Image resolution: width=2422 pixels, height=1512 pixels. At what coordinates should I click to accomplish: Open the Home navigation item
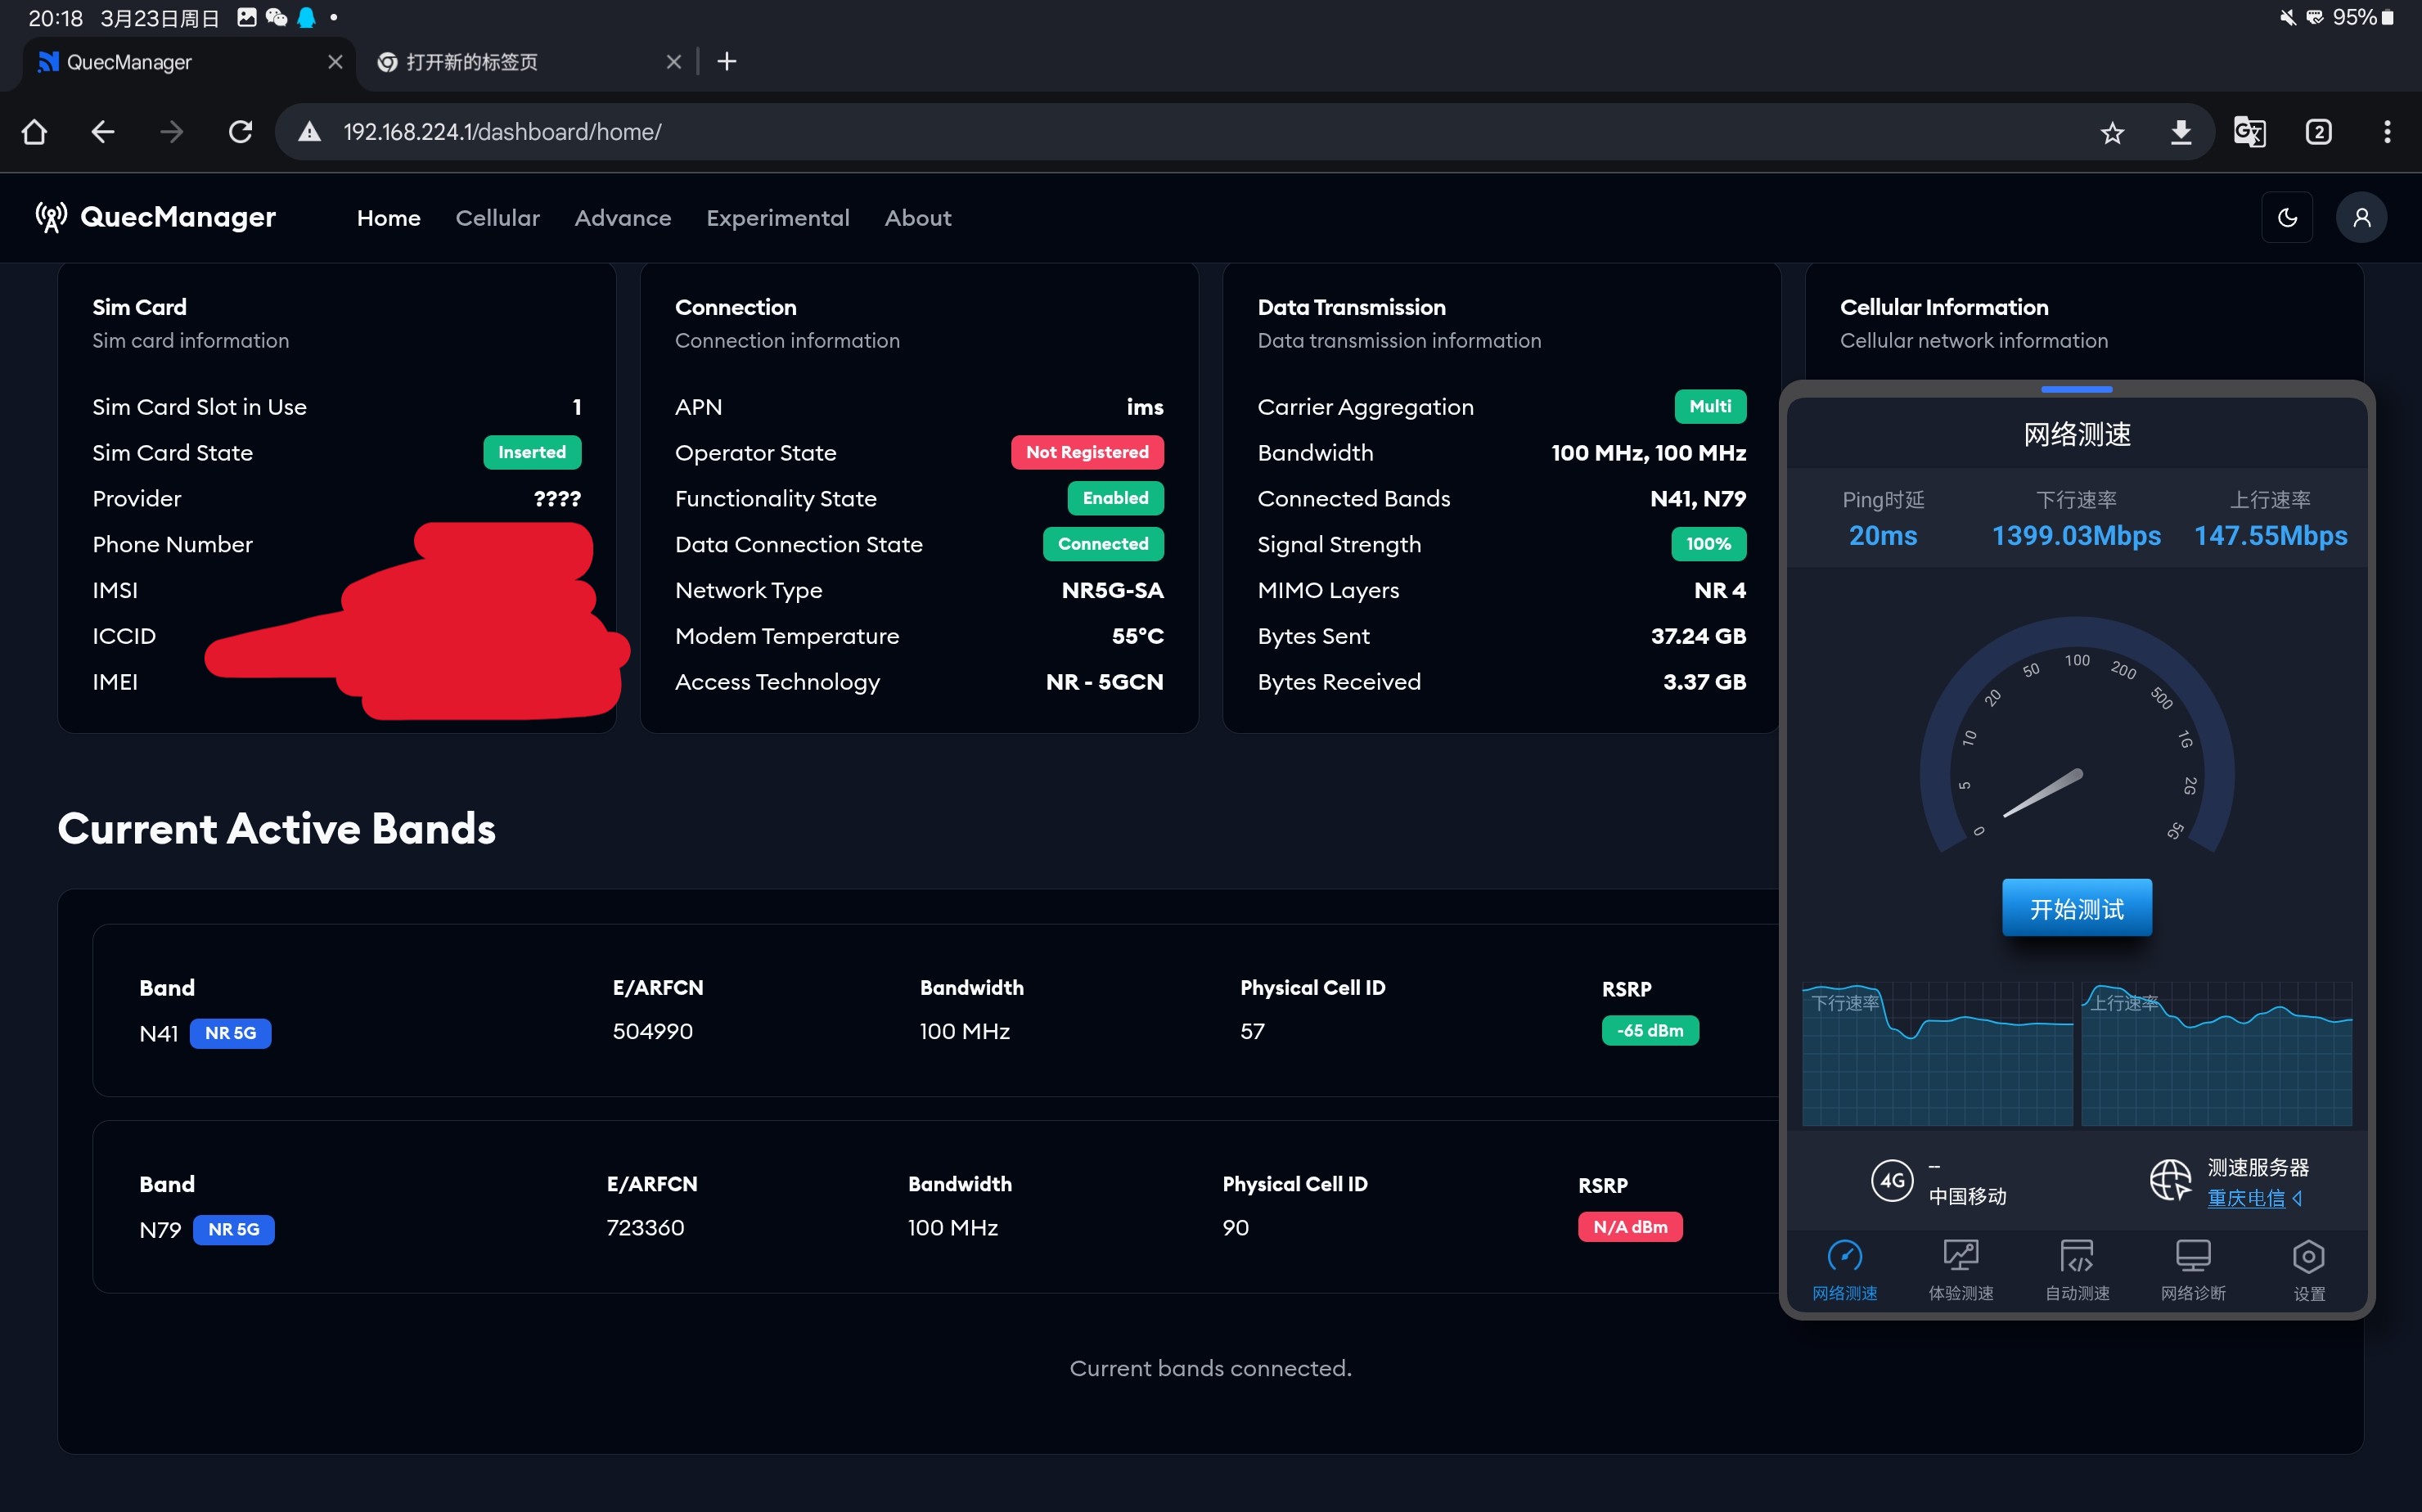389,218
